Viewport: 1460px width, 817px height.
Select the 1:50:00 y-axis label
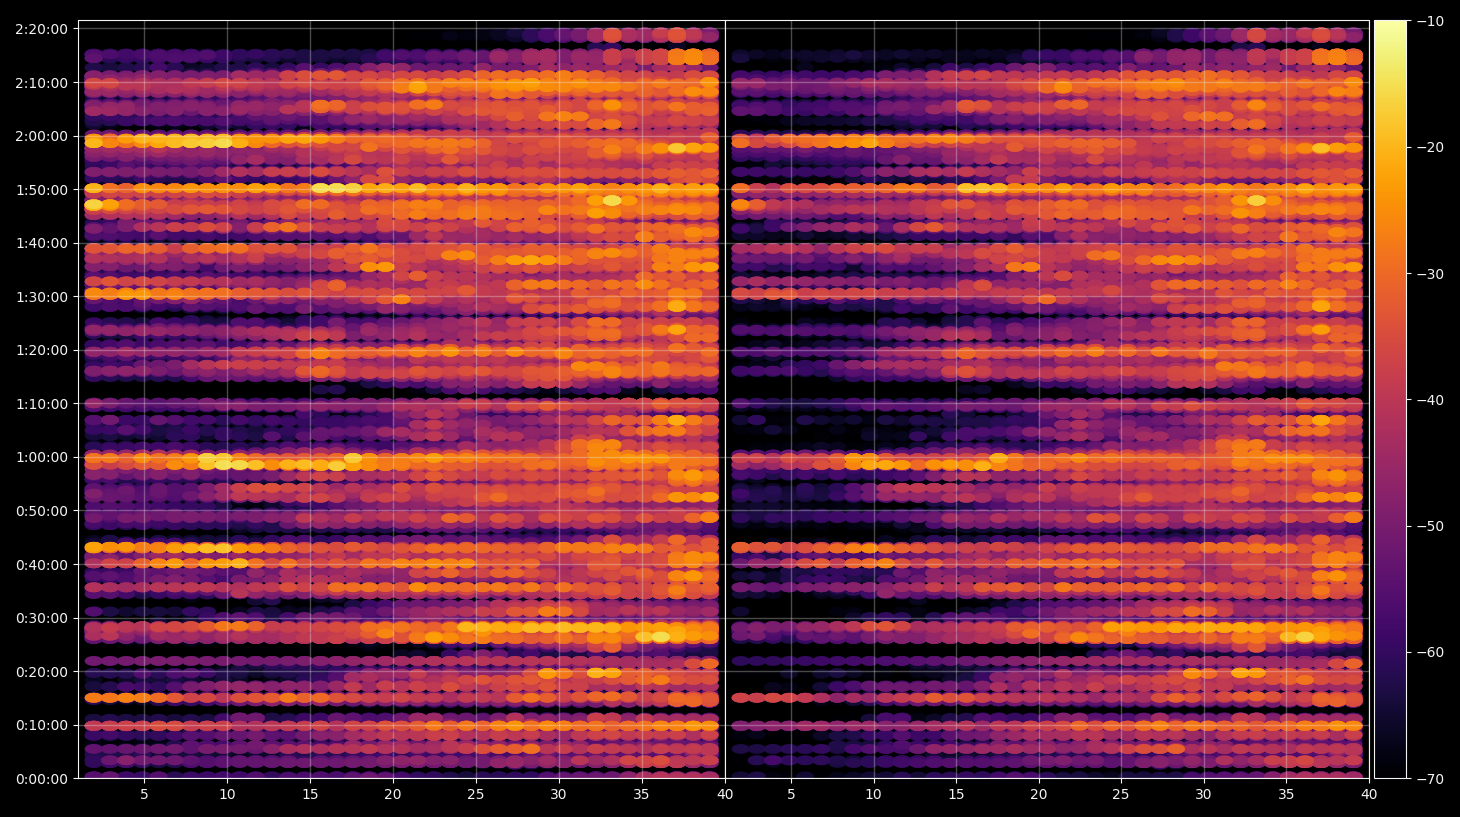pos(42,190)
